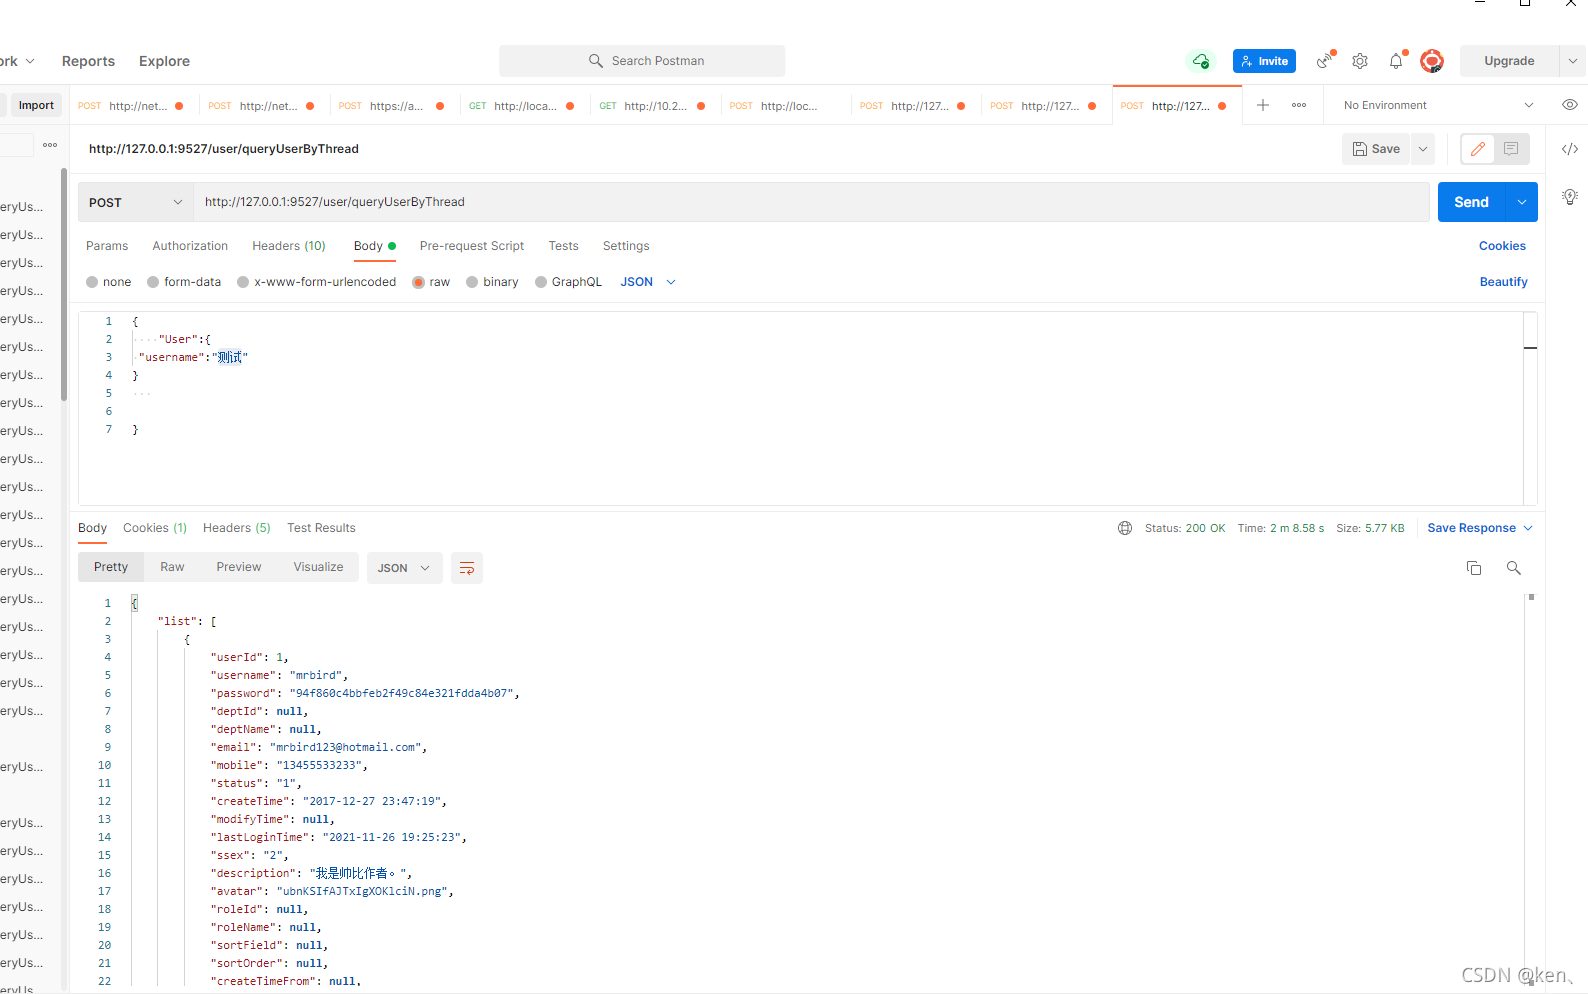Open the No Environment dropdown
1588x994 pixels.
point(1437,105)
